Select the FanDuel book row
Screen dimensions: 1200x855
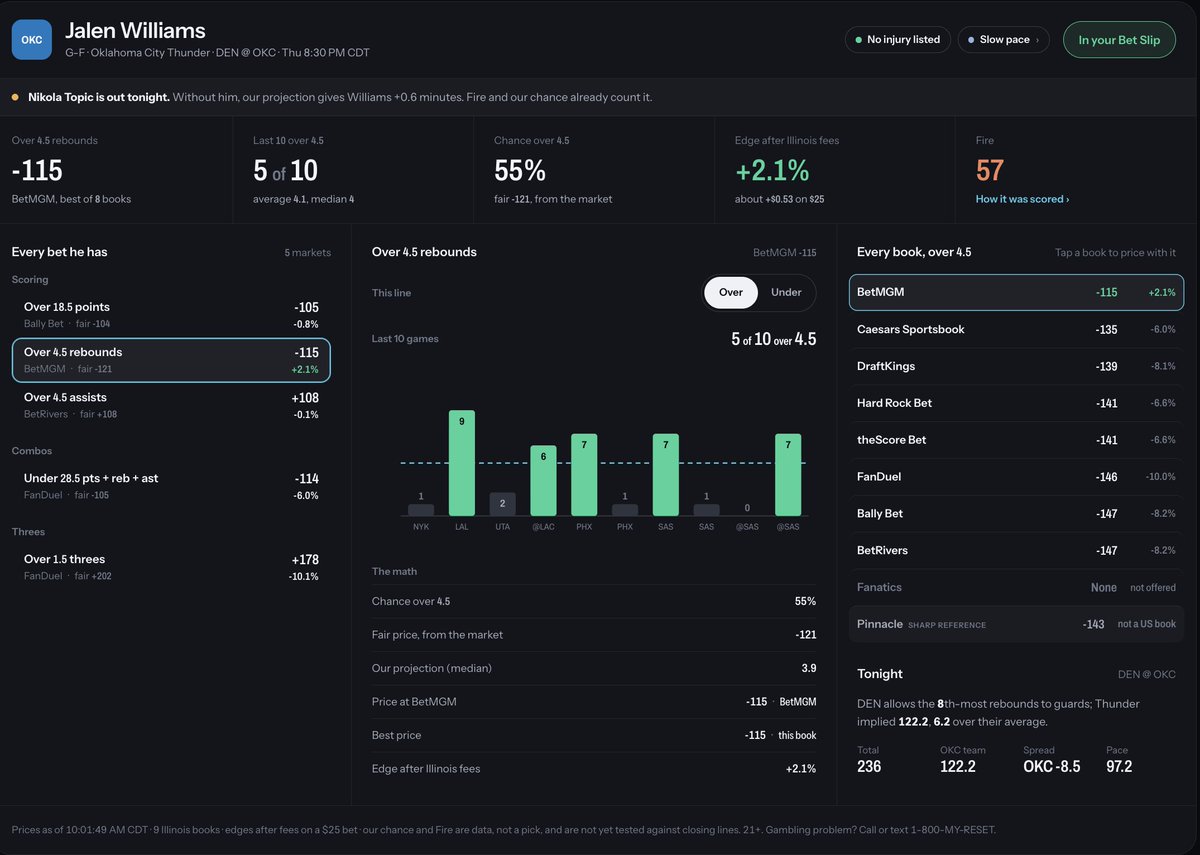(x=1016, y=477)
